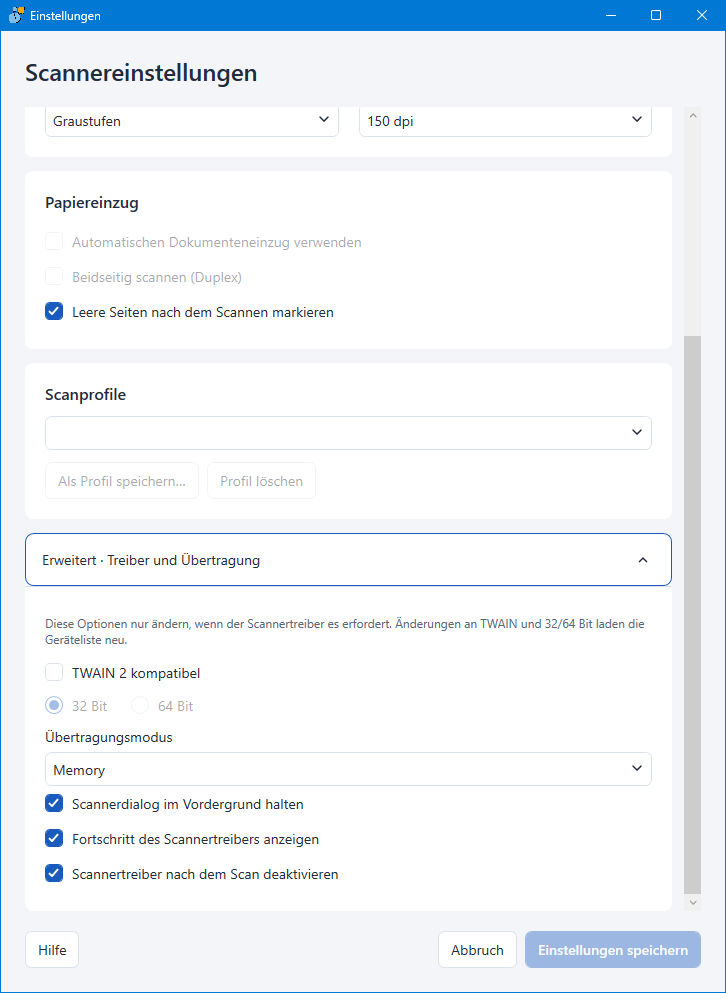This screenshot has width=726, height=993.
Task: Click the hint text about TWAIN Geräteliste
Action: [x=345, y=631]
